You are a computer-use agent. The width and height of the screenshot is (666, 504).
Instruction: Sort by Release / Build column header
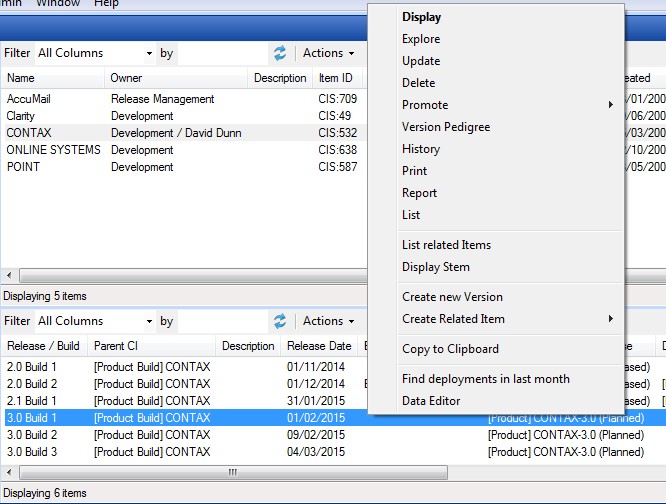coord(44,346)
